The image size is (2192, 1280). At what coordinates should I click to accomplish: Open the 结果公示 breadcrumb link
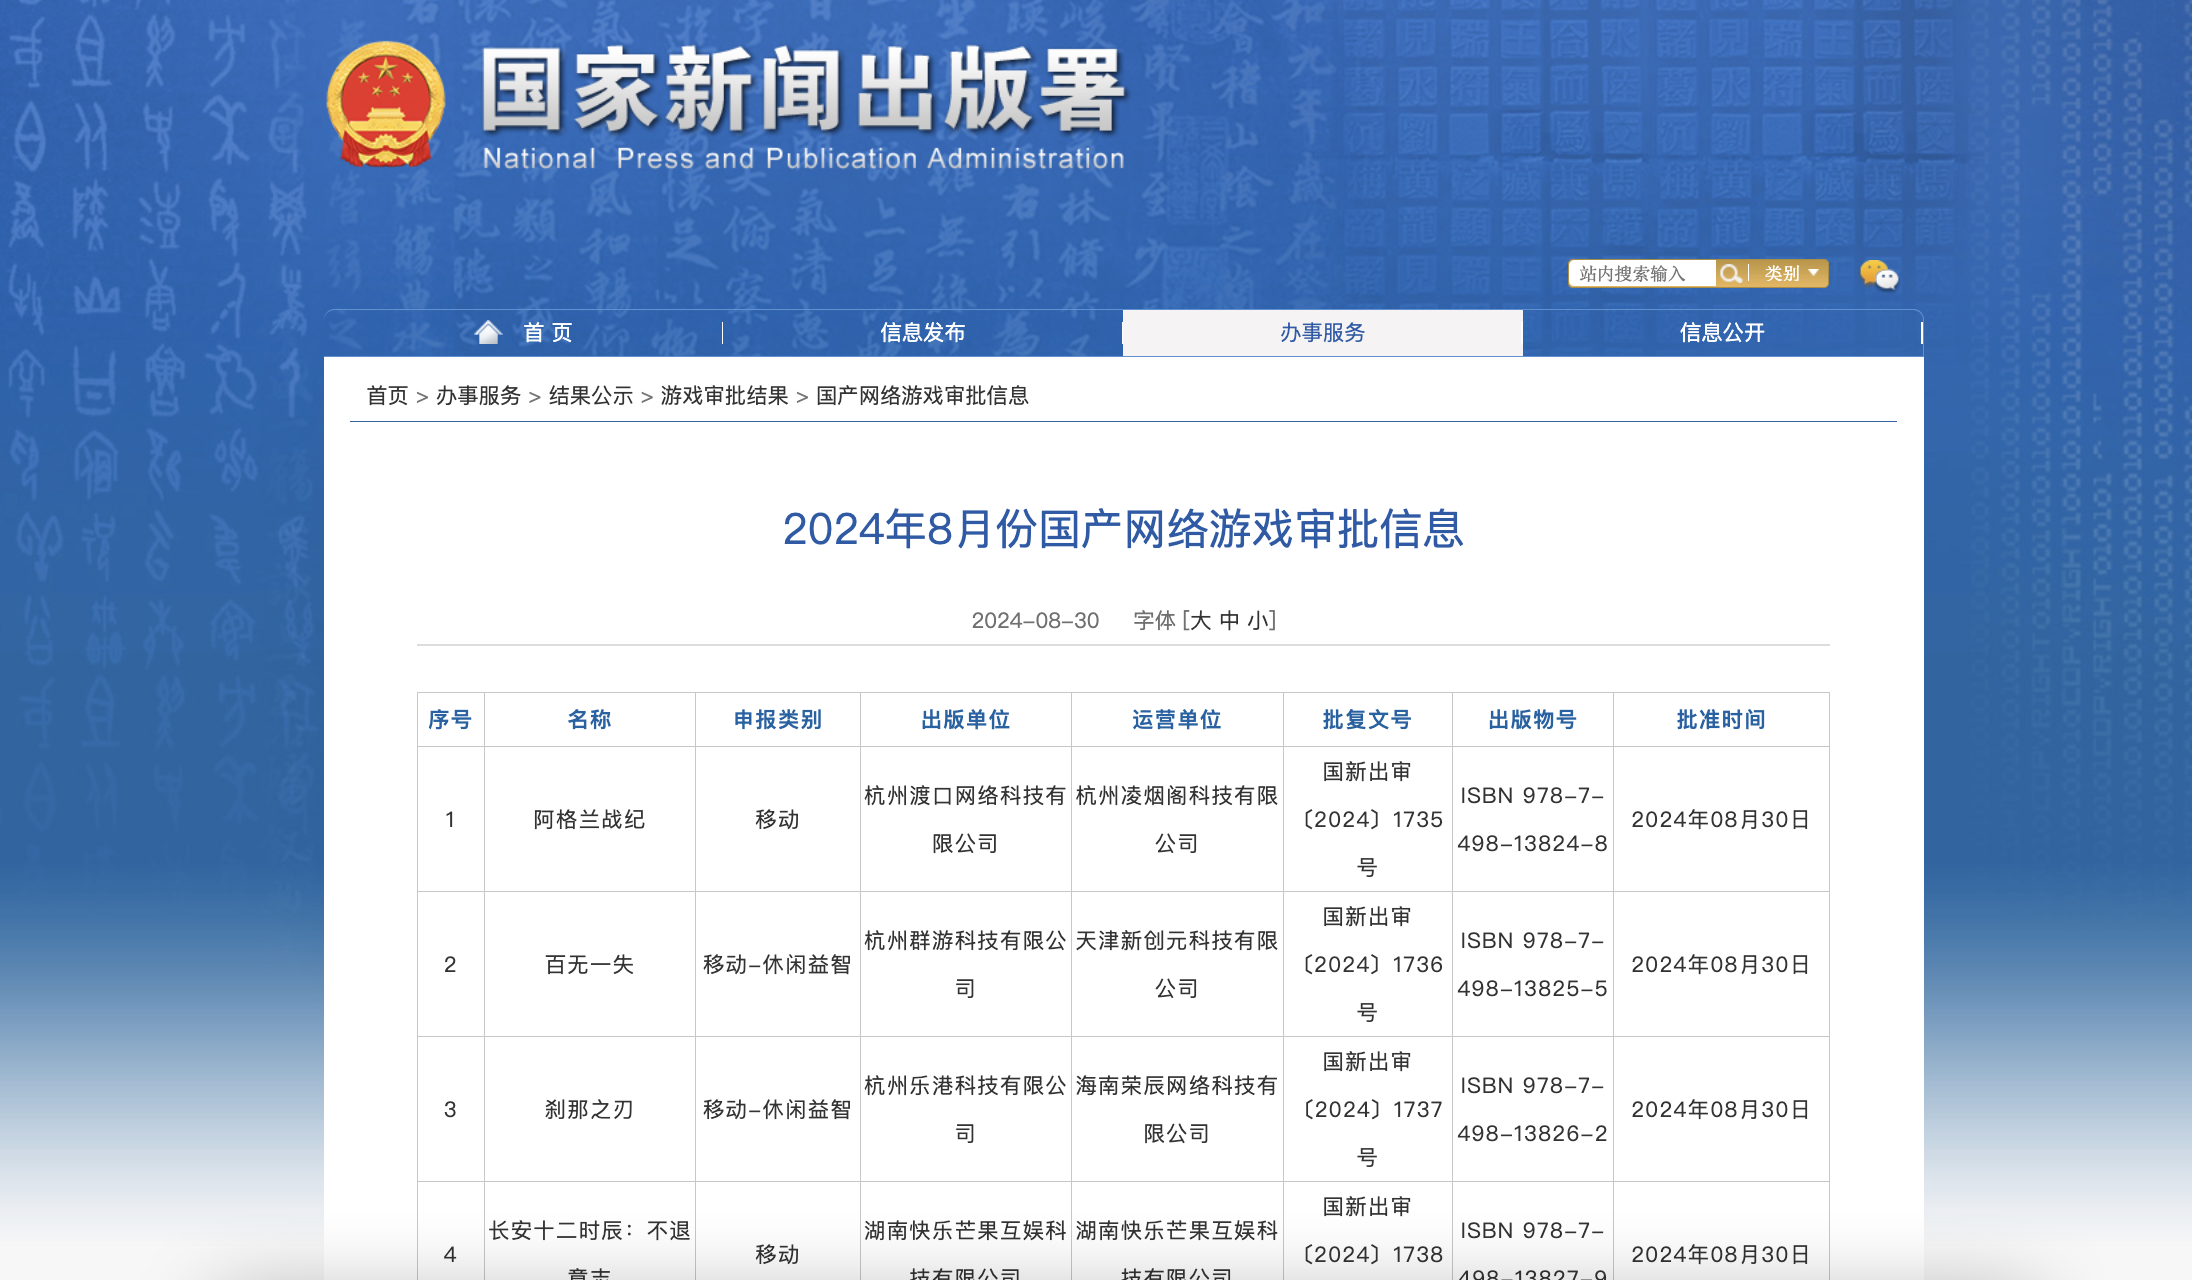pyautogui.click(x=589, y=396)
